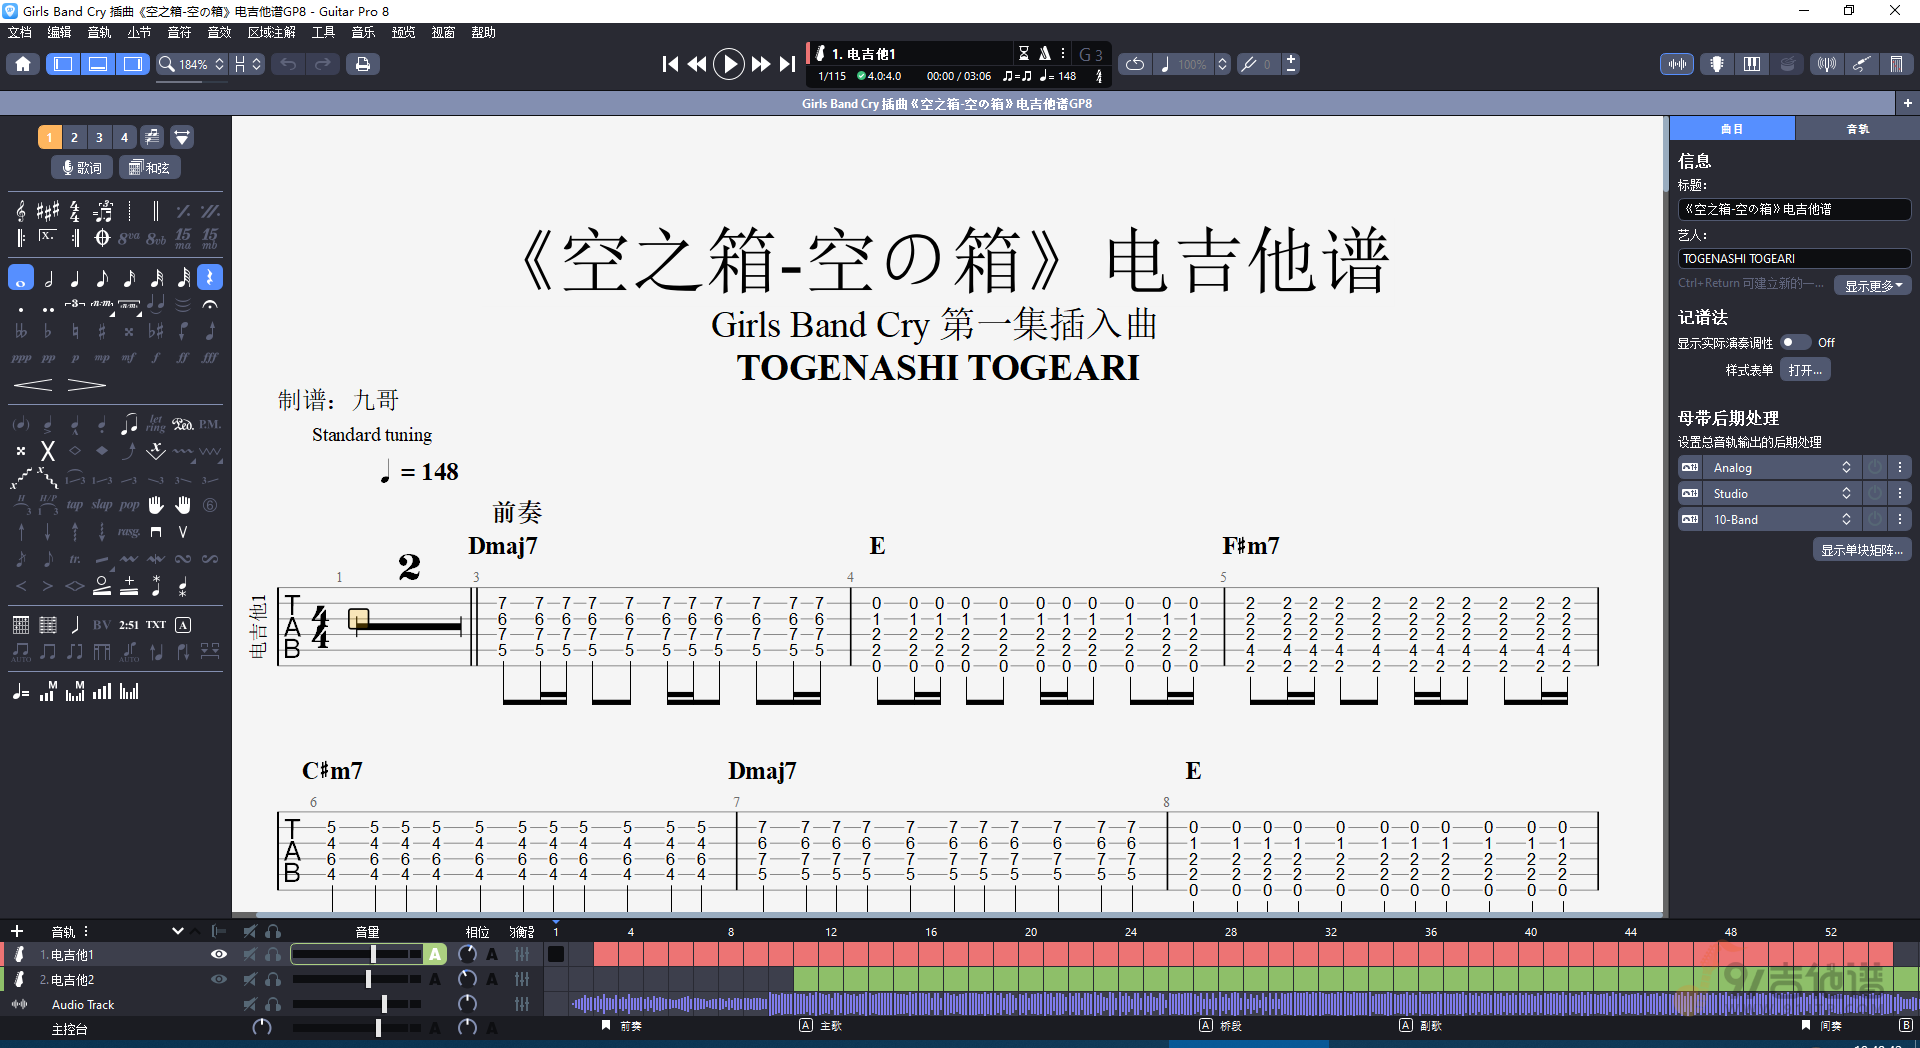
Task: Play the score
Action: 729,64
